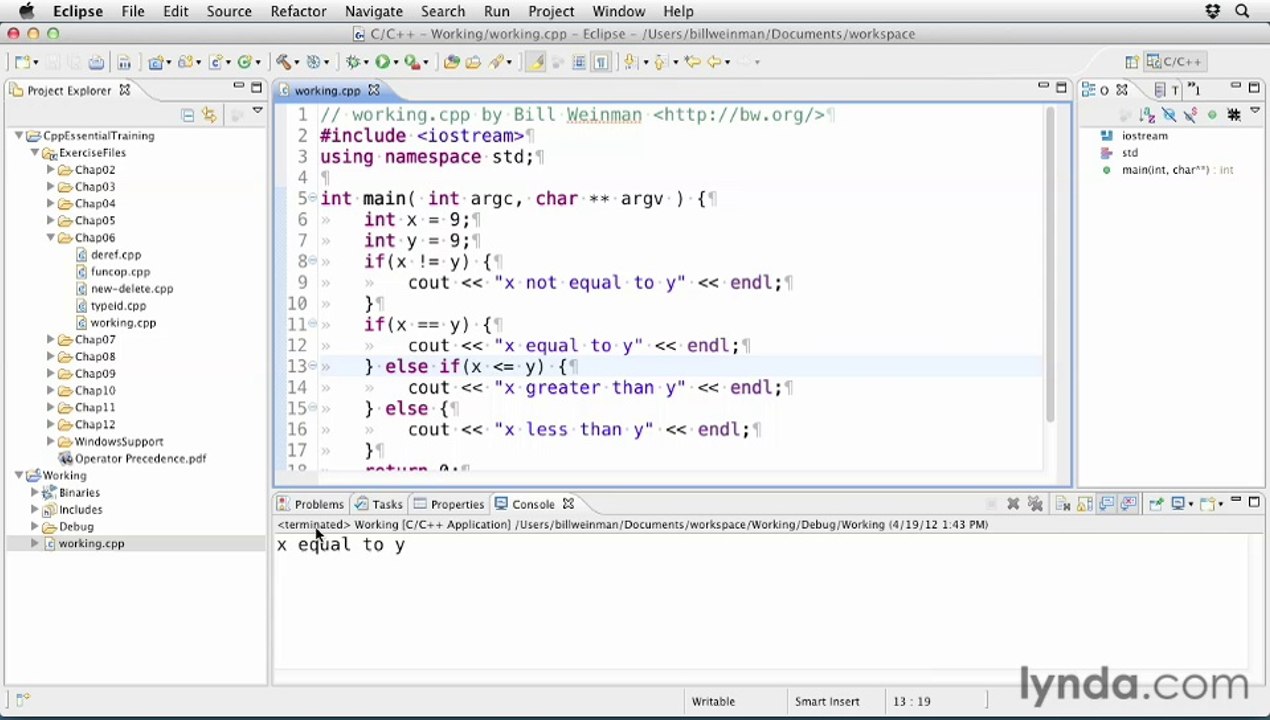The image size is (1270, 720).
Task: Toggle Scroll Lock in Console toolbar
Action: click(1084, 504)
